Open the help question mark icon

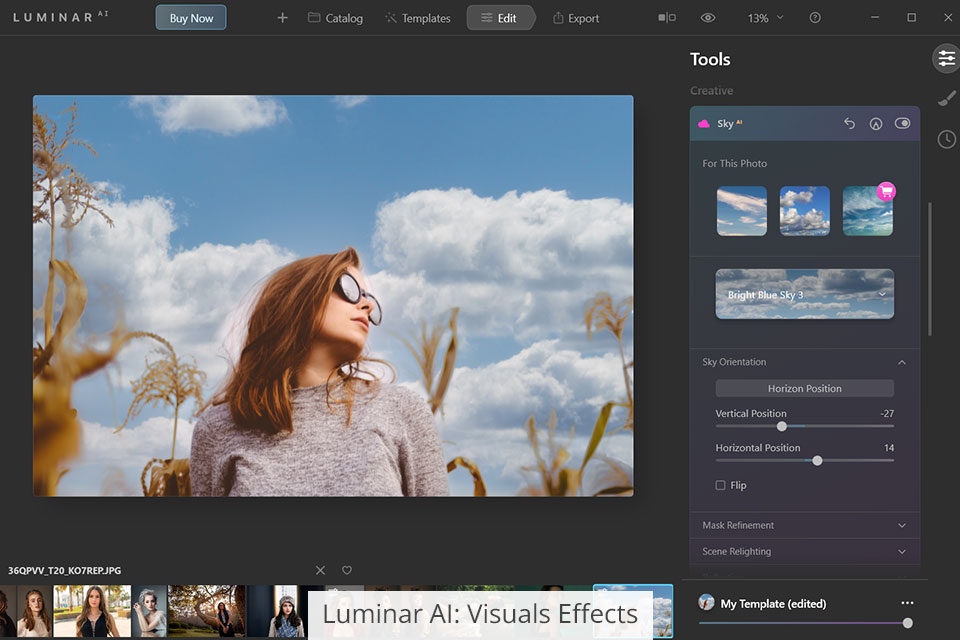(x=815, y=18)
